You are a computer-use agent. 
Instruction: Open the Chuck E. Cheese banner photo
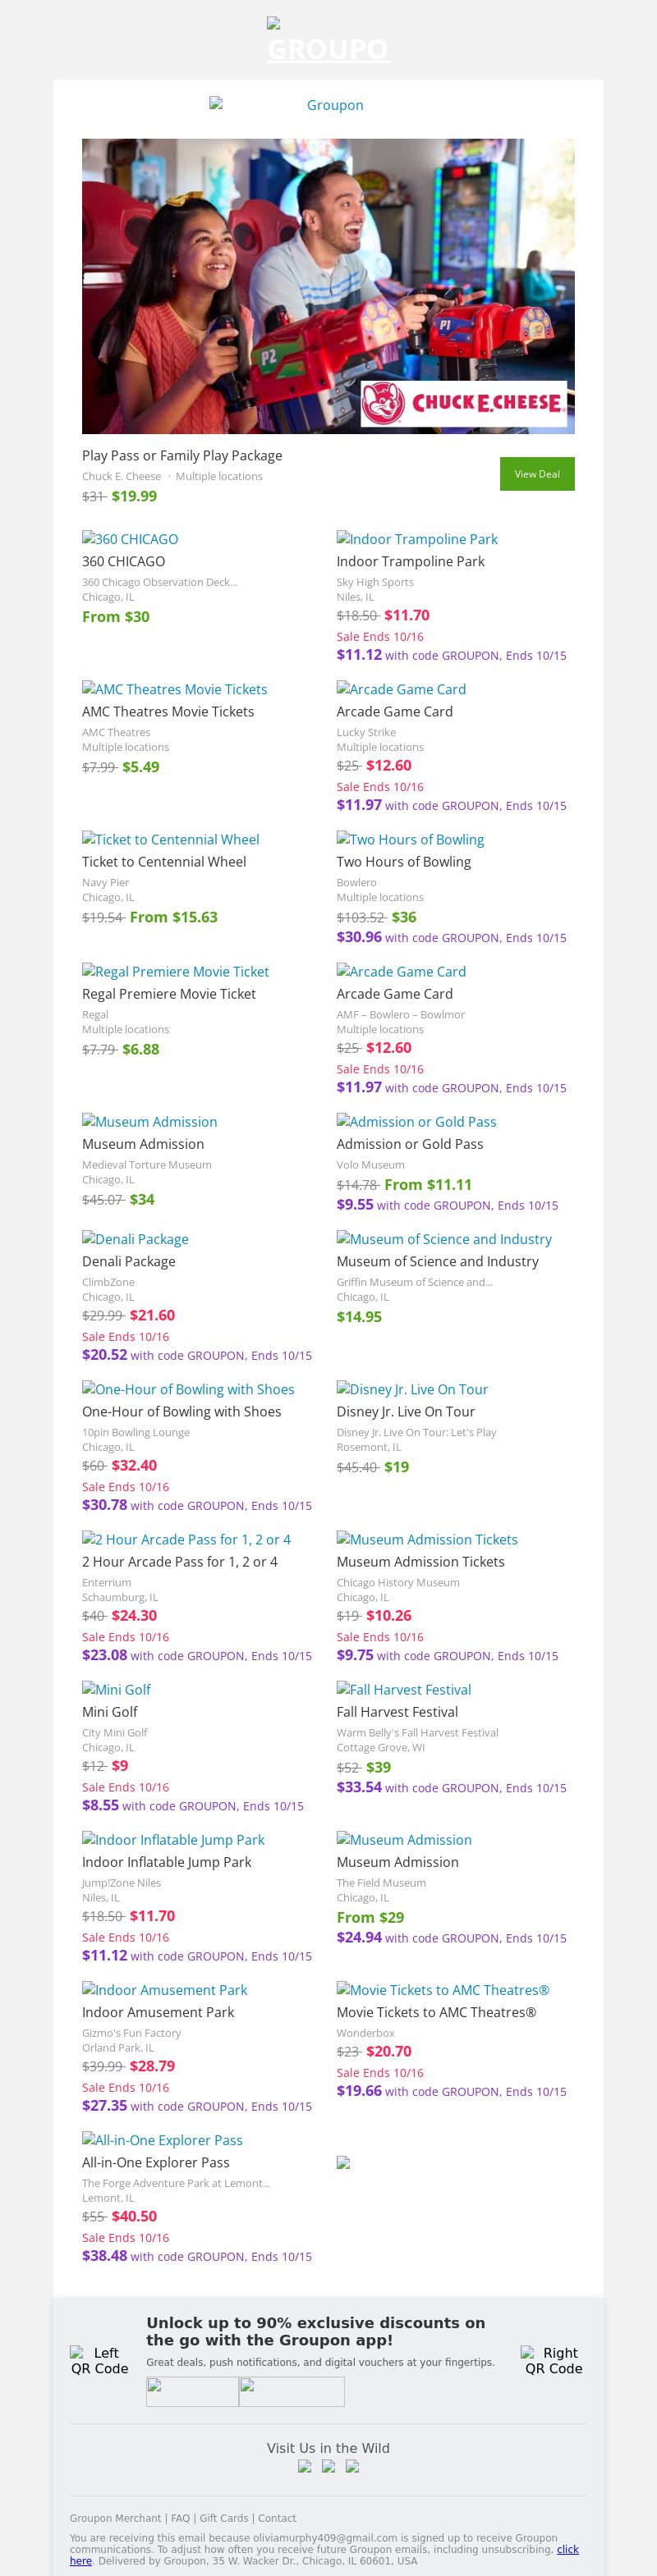click(x=328, y=285)
